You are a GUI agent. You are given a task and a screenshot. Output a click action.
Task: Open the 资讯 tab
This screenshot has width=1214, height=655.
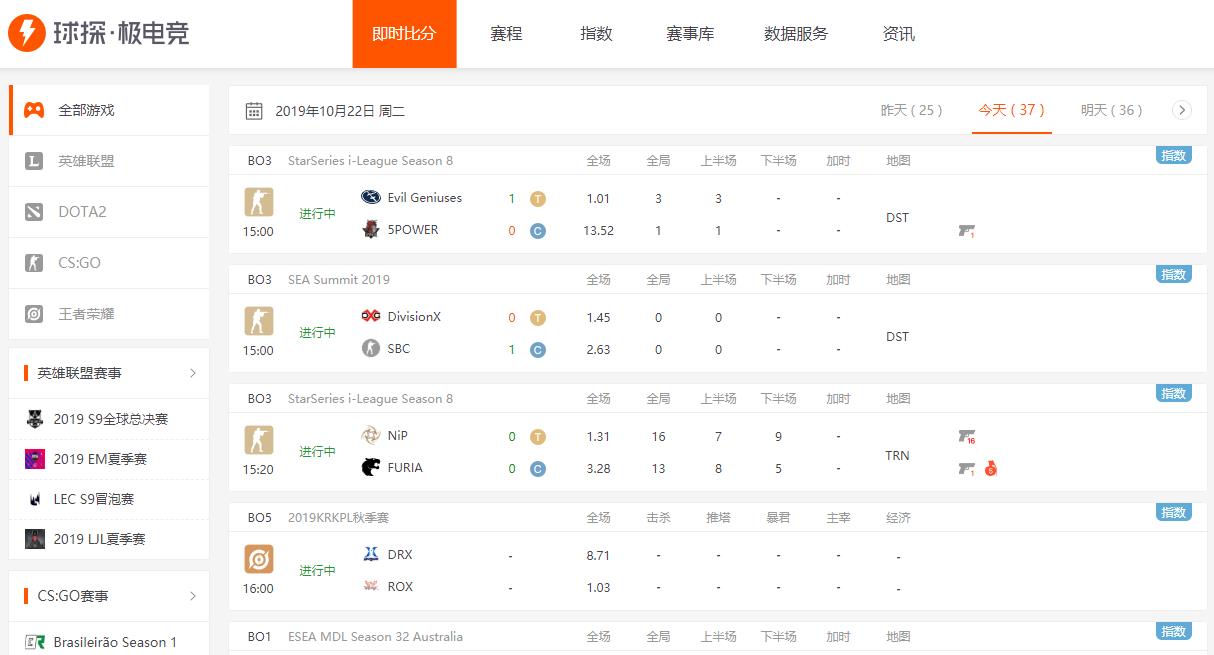[x=899, y=34]
